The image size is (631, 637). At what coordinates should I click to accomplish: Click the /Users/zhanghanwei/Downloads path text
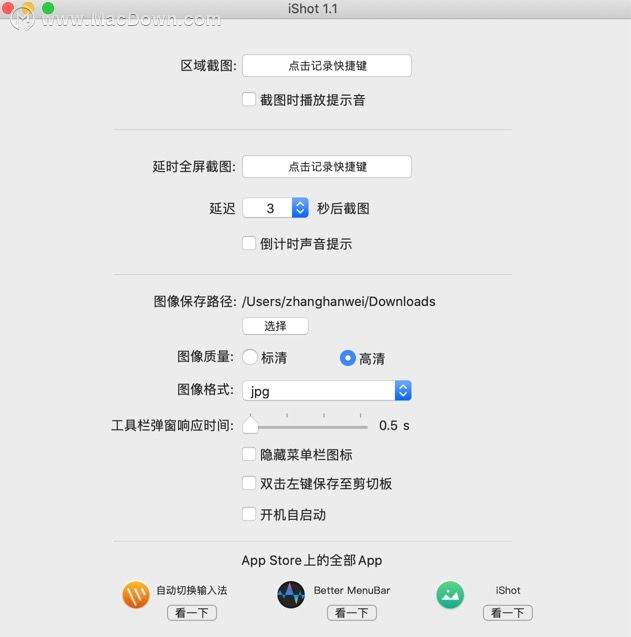coord(339,301)
